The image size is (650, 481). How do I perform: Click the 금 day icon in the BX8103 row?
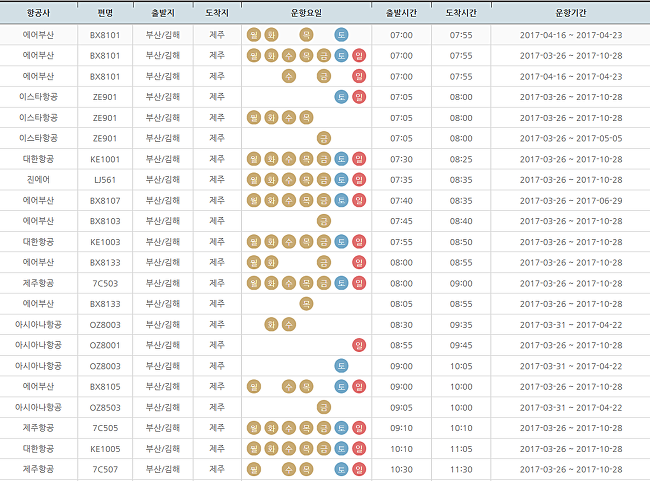pos(324,221)
